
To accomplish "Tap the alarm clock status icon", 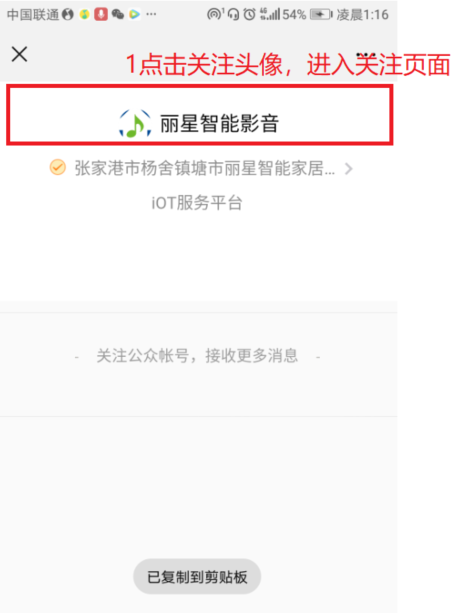I will tap(249, 15).
